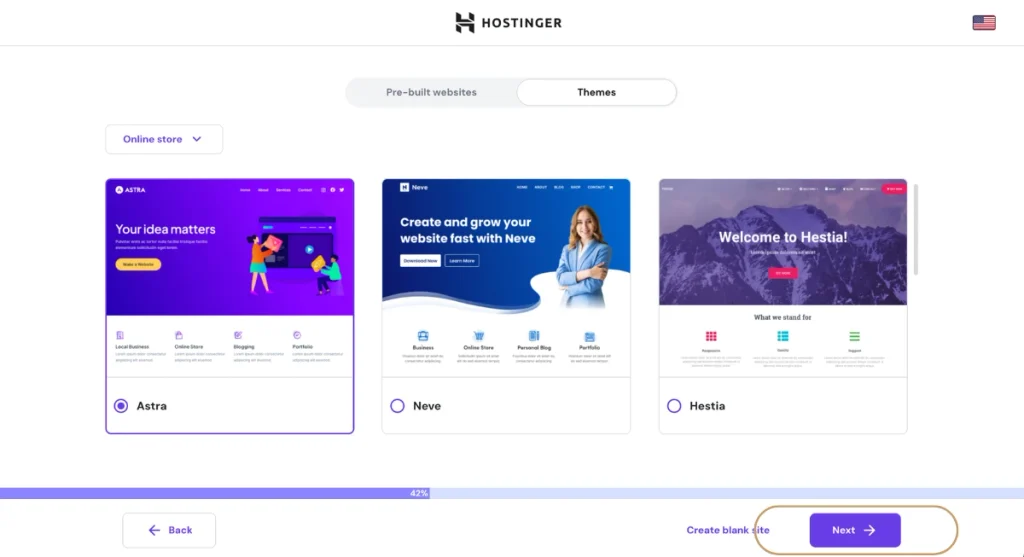Click Blogging icon in Astra preview
The width and height of the screenshot is (1024, 557).
[x=238, y=335]
